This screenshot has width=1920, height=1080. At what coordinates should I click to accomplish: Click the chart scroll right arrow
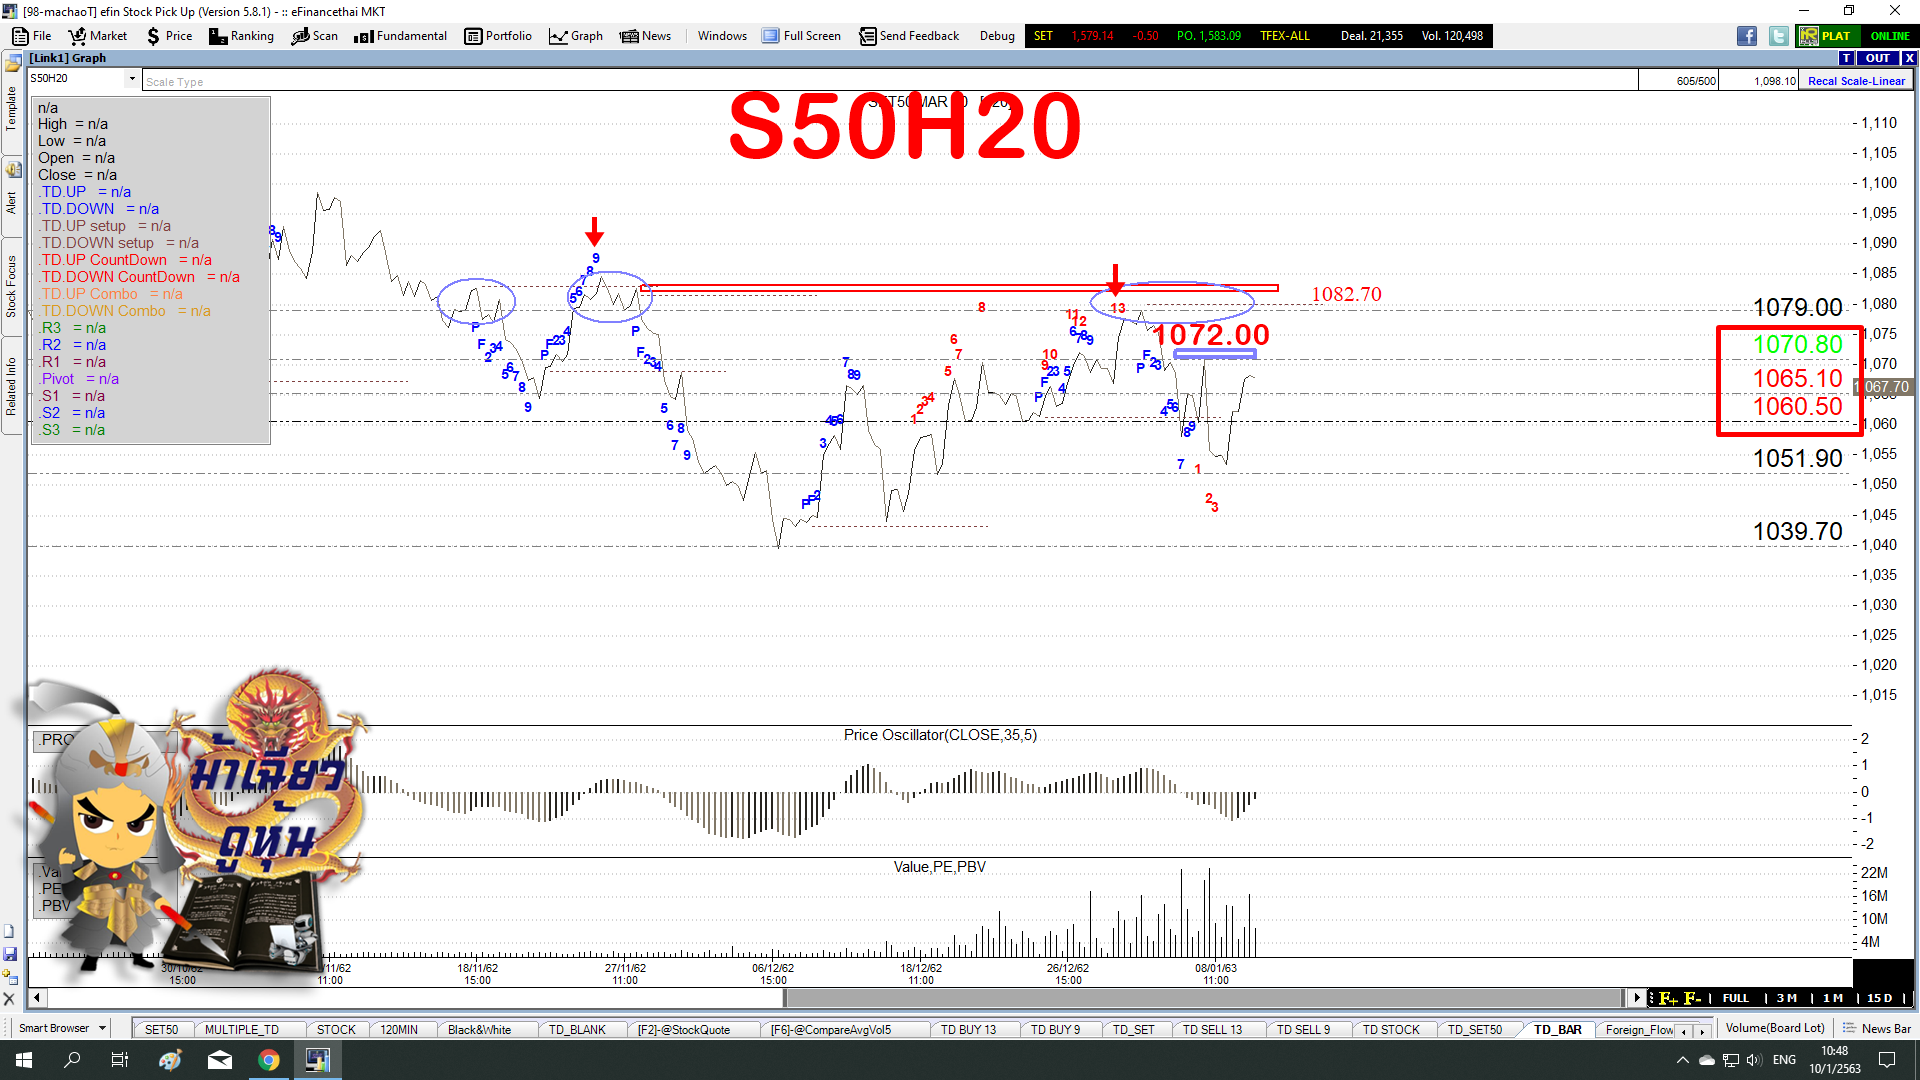tap(1636, 997)
